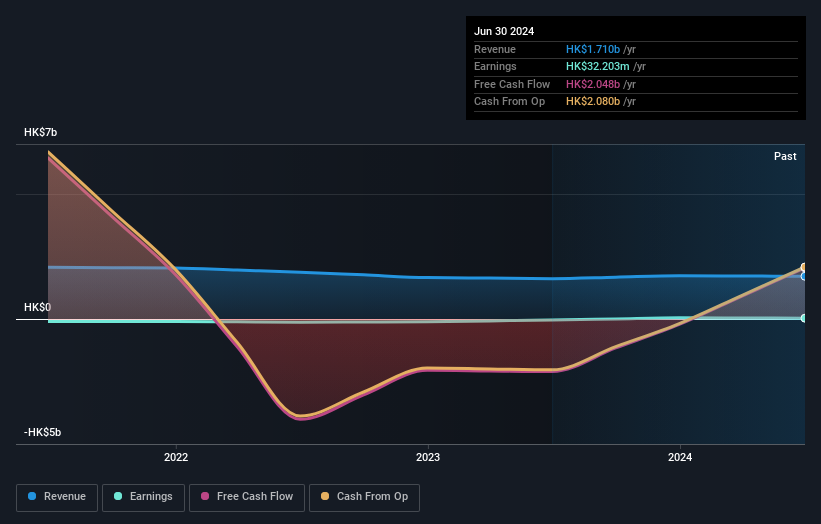
Task: Click the -HK$5b y-axis label
Action: click(x=42, y=432)
